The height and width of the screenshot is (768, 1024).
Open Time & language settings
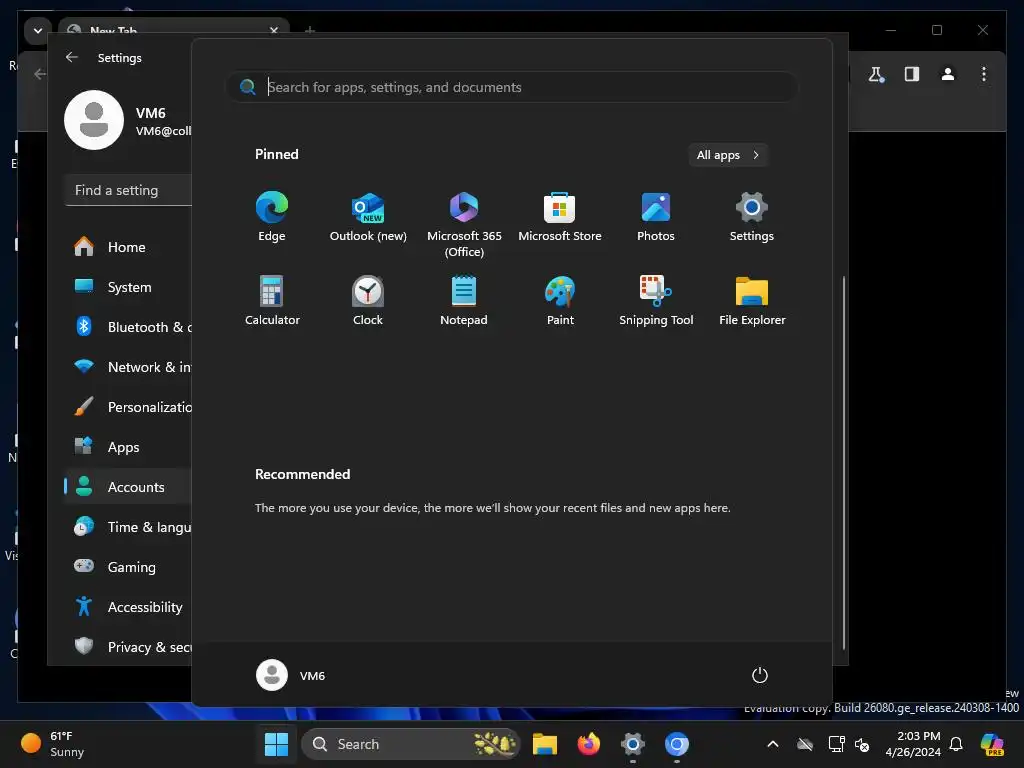click(127, 526)
